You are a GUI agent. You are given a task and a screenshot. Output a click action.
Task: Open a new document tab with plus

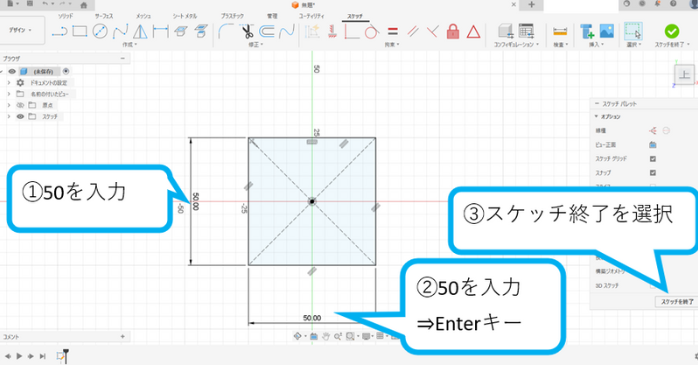[x=532, y=5]
